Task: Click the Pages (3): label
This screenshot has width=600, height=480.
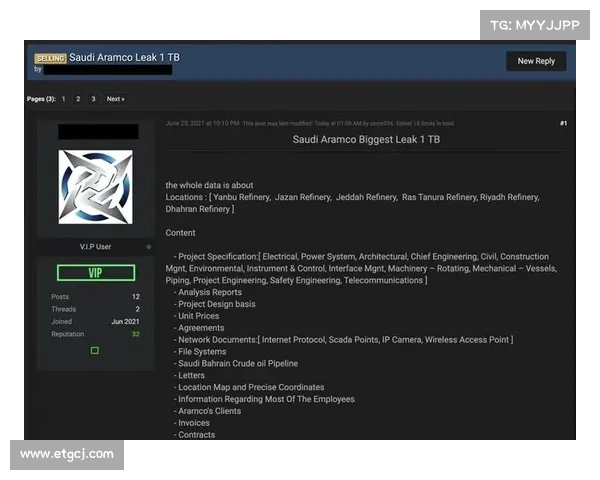Action: pos(41,99)
